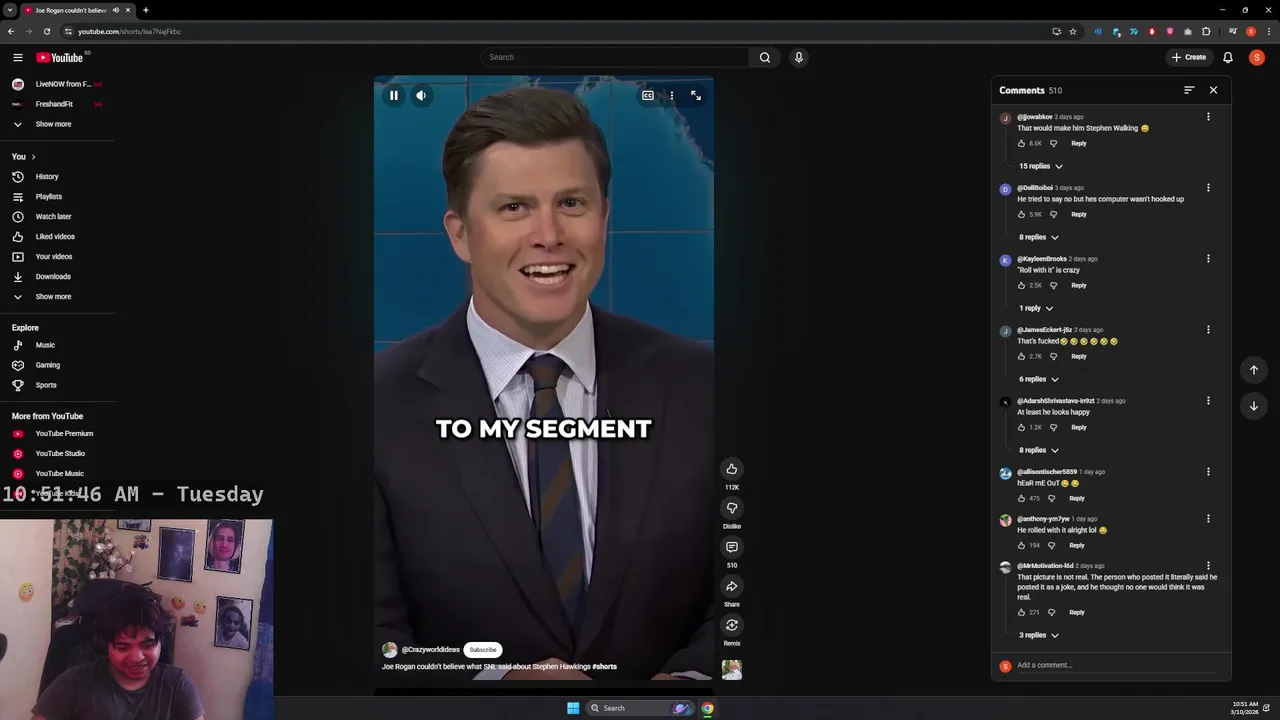The image size is (1280, 720).
Task: Sort comments using the sort icon
Action: click(1189, 90)
